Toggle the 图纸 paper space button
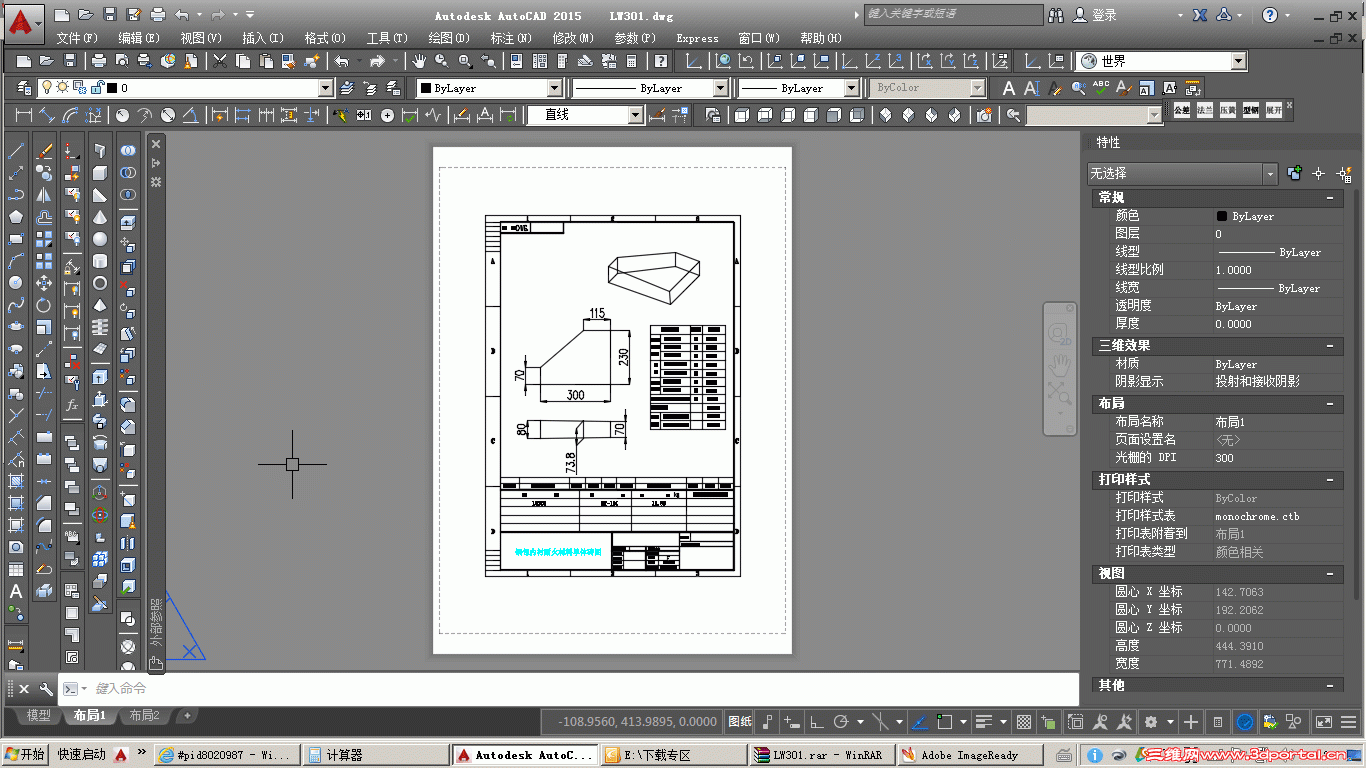Image resolution: width=1366 pixels, height=768 pixels. click(739, 721)
